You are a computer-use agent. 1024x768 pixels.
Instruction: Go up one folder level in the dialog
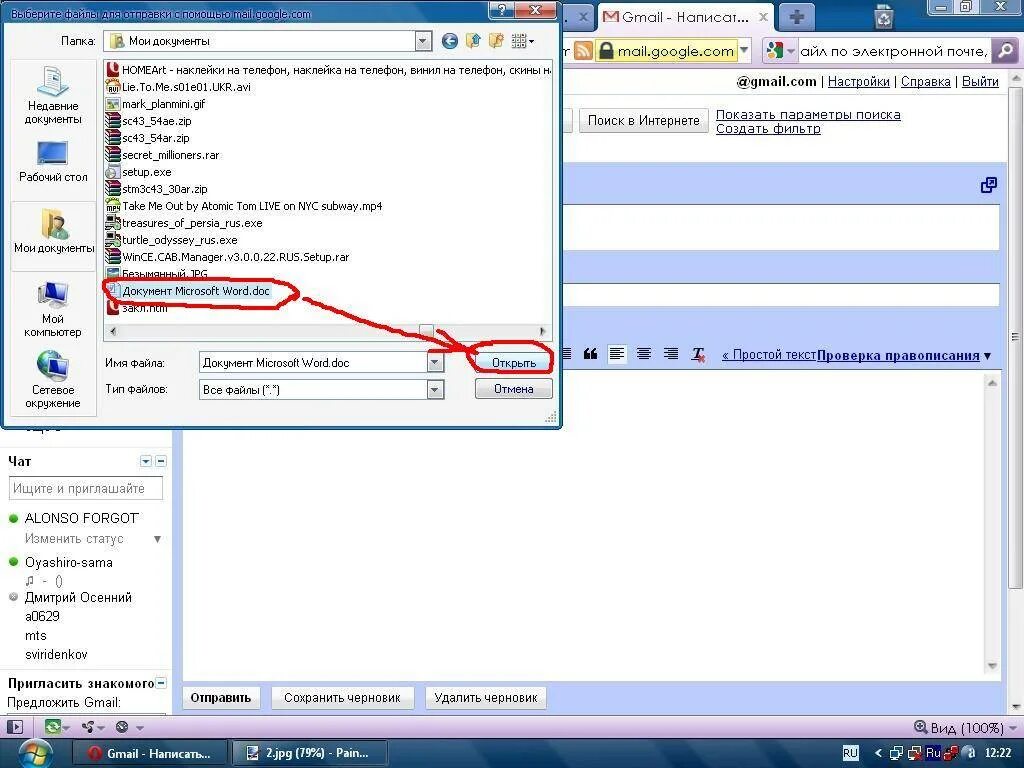pyautogui.click(x=473, y=41)
